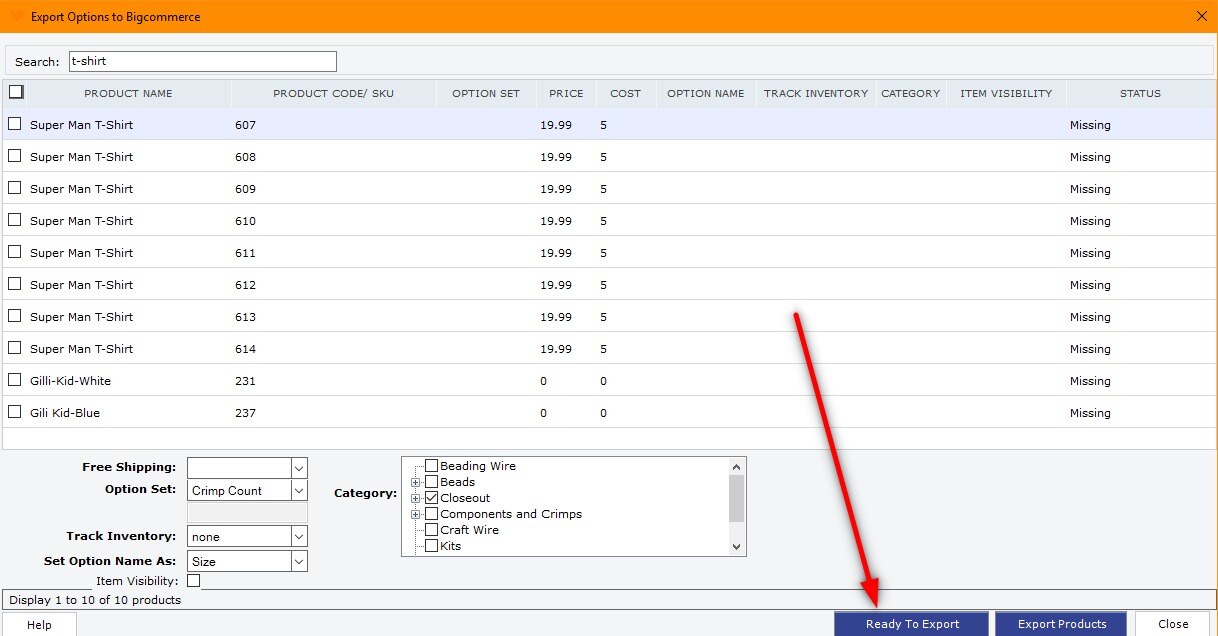
Task: Open the Option Set dropdown showing Crimp Count
Action: tap(299, 491)
